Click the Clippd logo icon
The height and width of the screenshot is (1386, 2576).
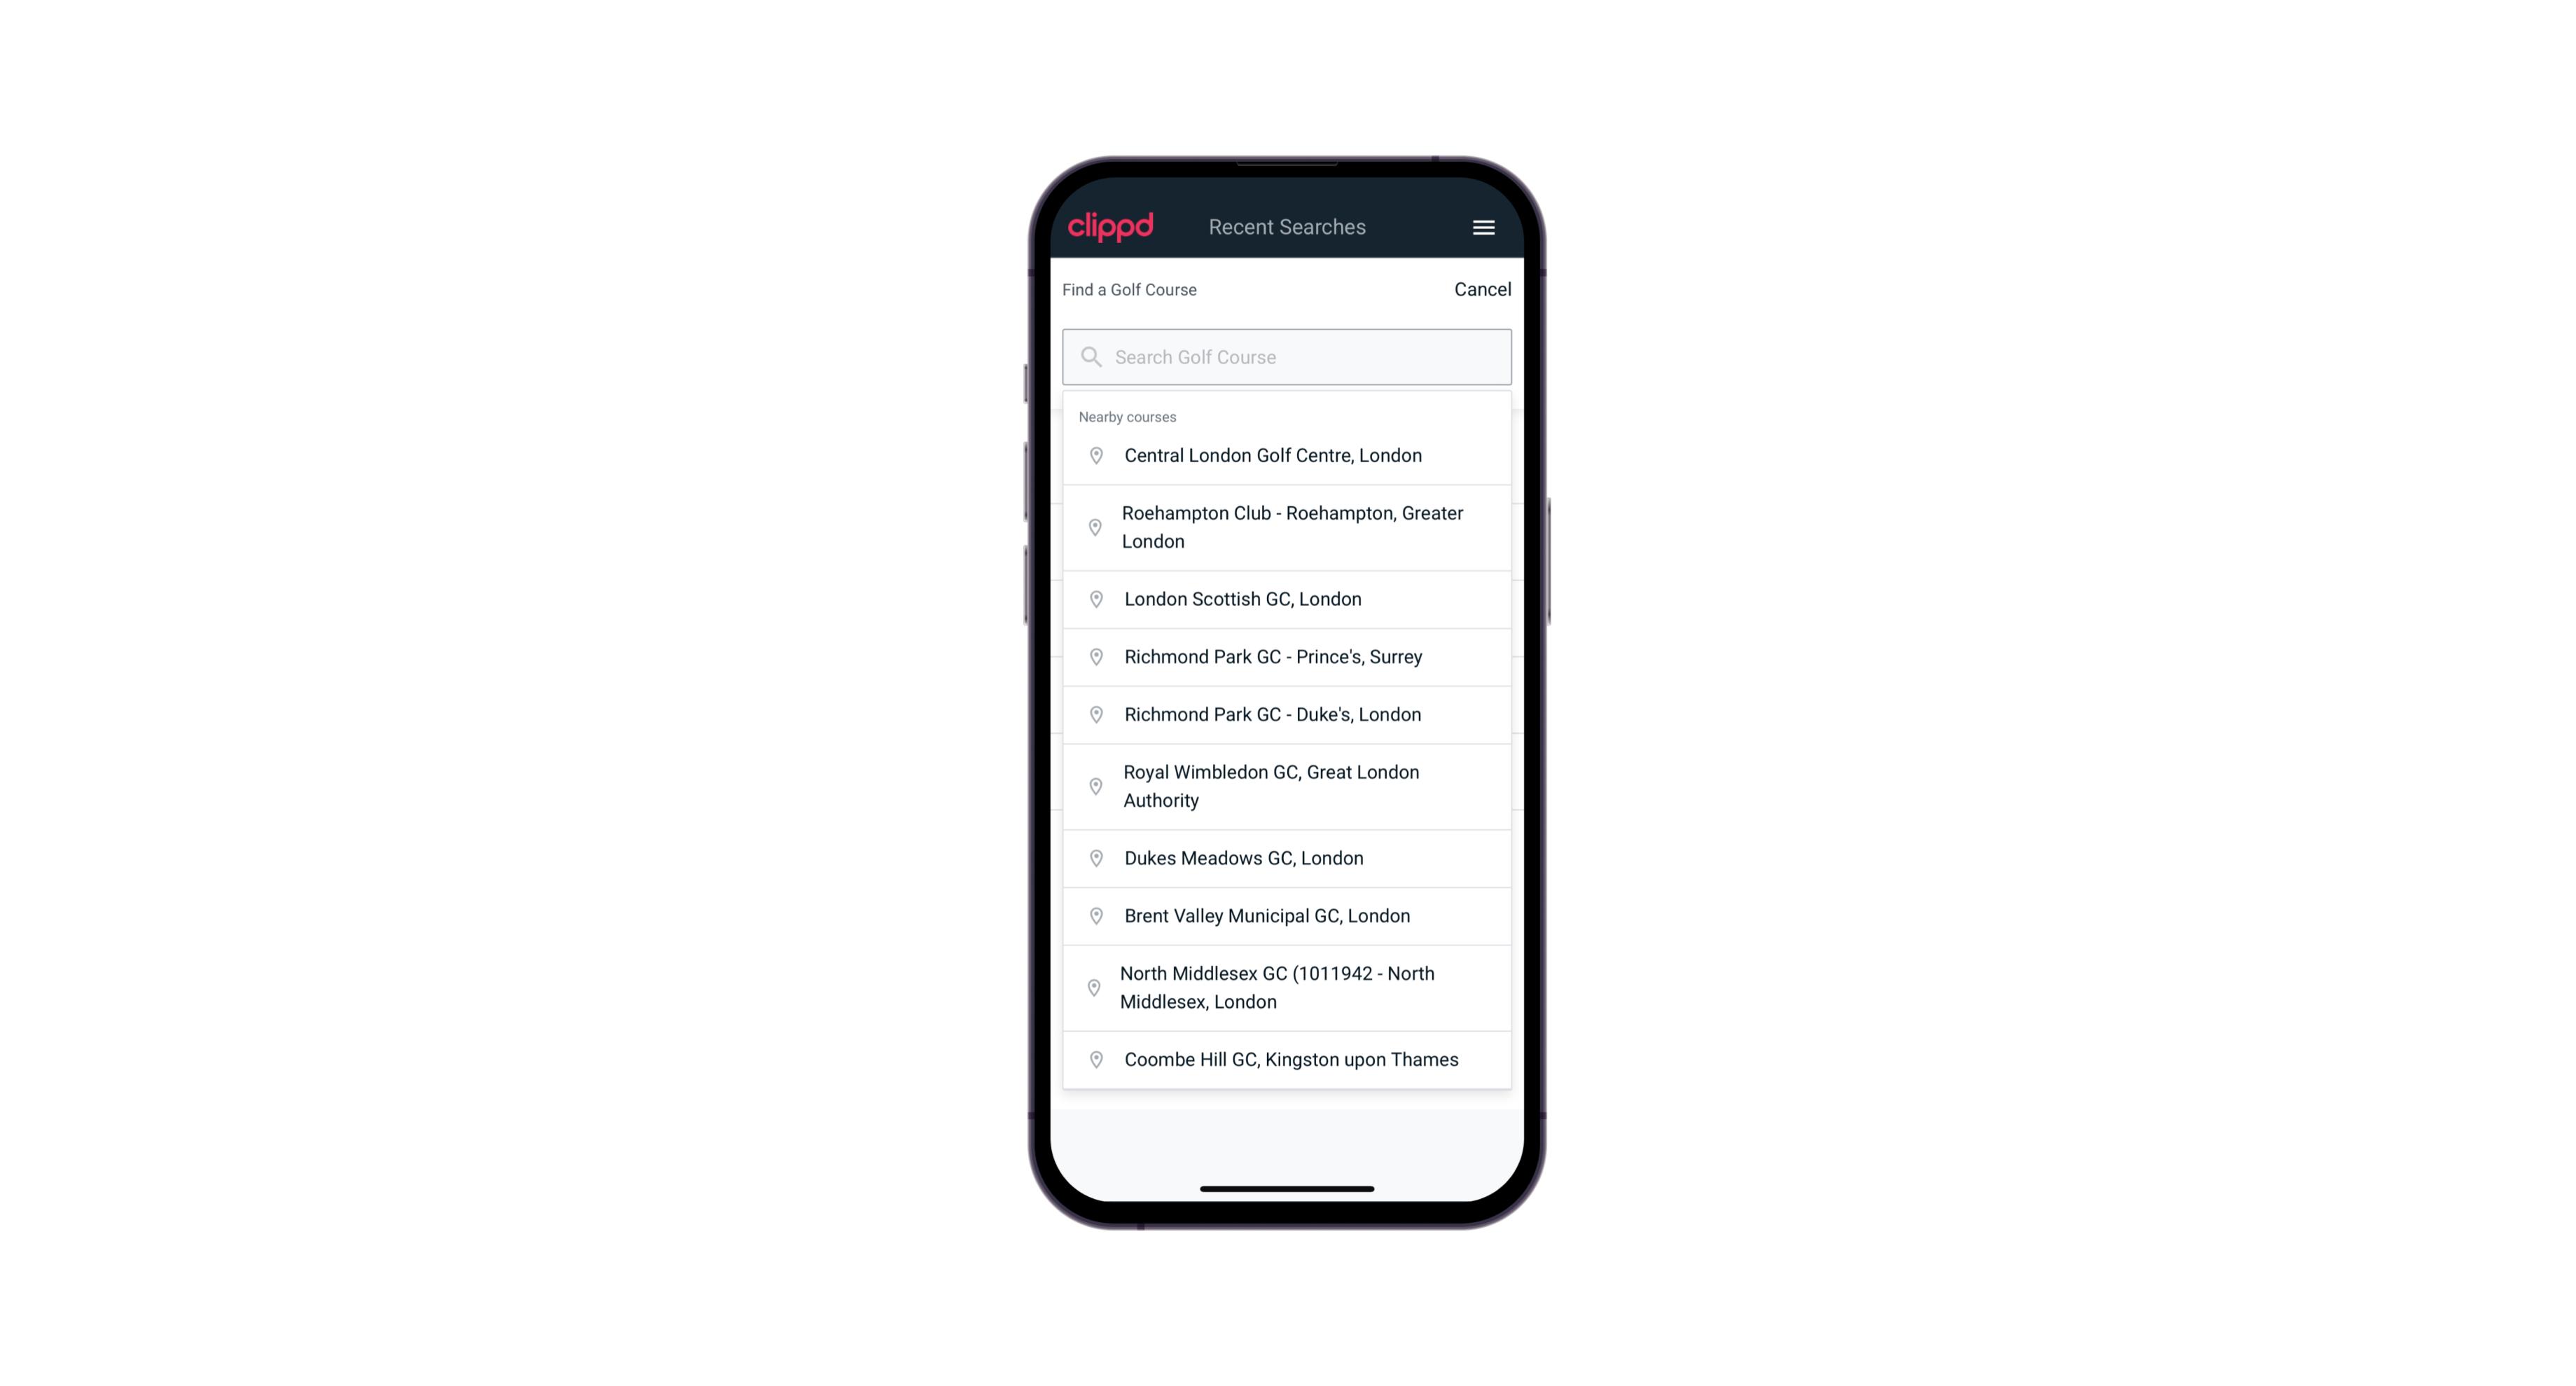pos(1111,227)
